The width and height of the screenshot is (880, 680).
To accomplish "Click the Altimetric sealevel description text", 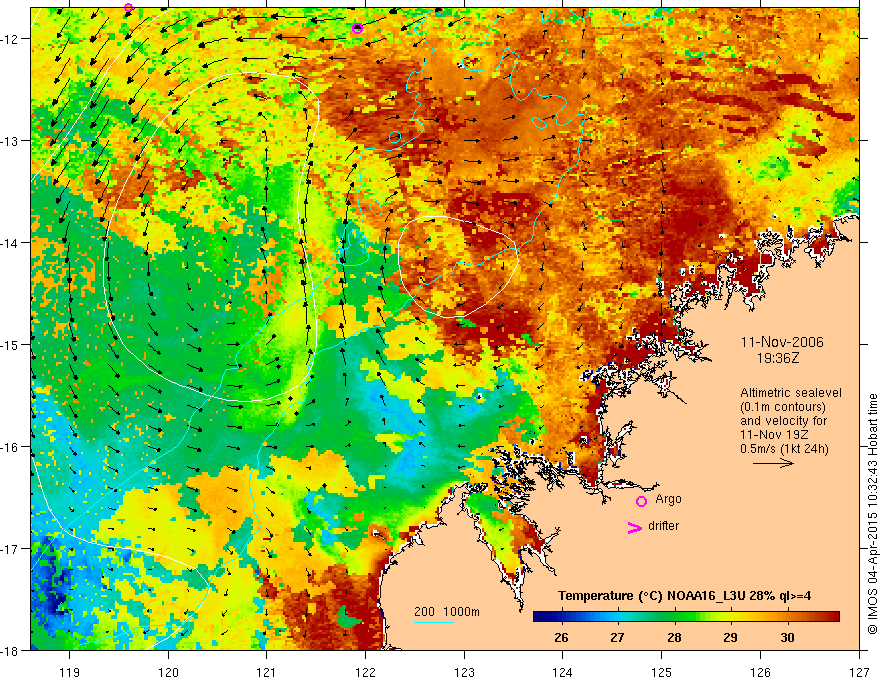I will (x=791, y=392).
